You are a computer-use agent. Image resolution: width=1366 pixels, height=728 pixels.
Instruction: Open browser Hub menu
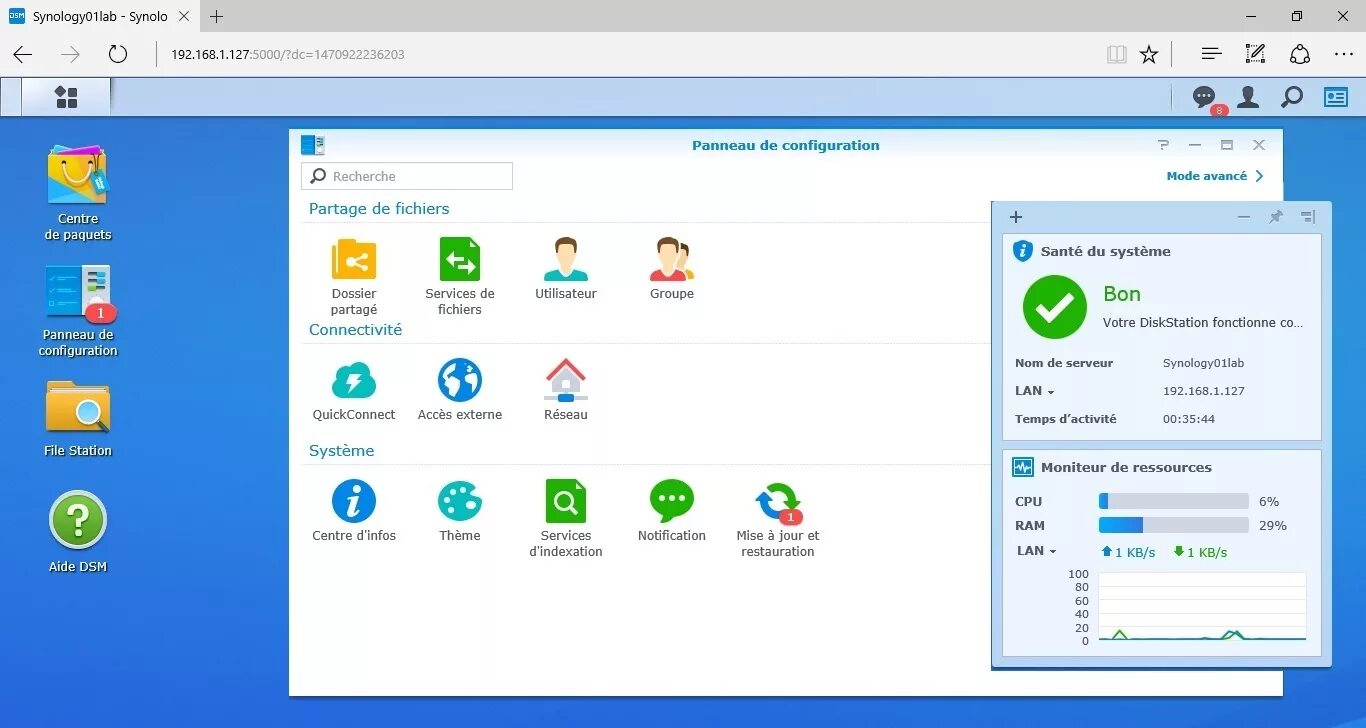1211,54
